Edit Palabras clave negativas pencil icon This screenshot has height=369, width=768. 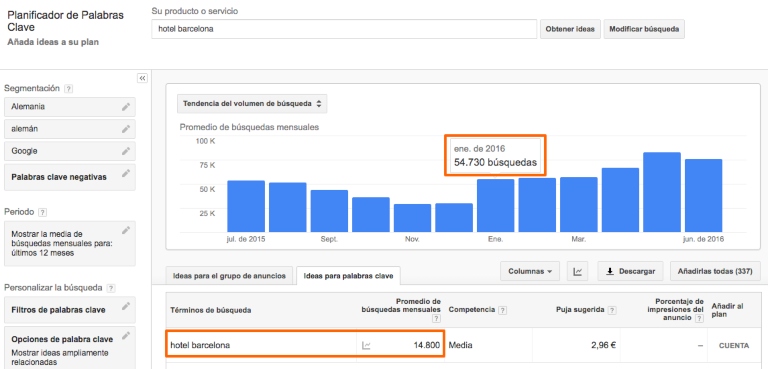point(126,173)
